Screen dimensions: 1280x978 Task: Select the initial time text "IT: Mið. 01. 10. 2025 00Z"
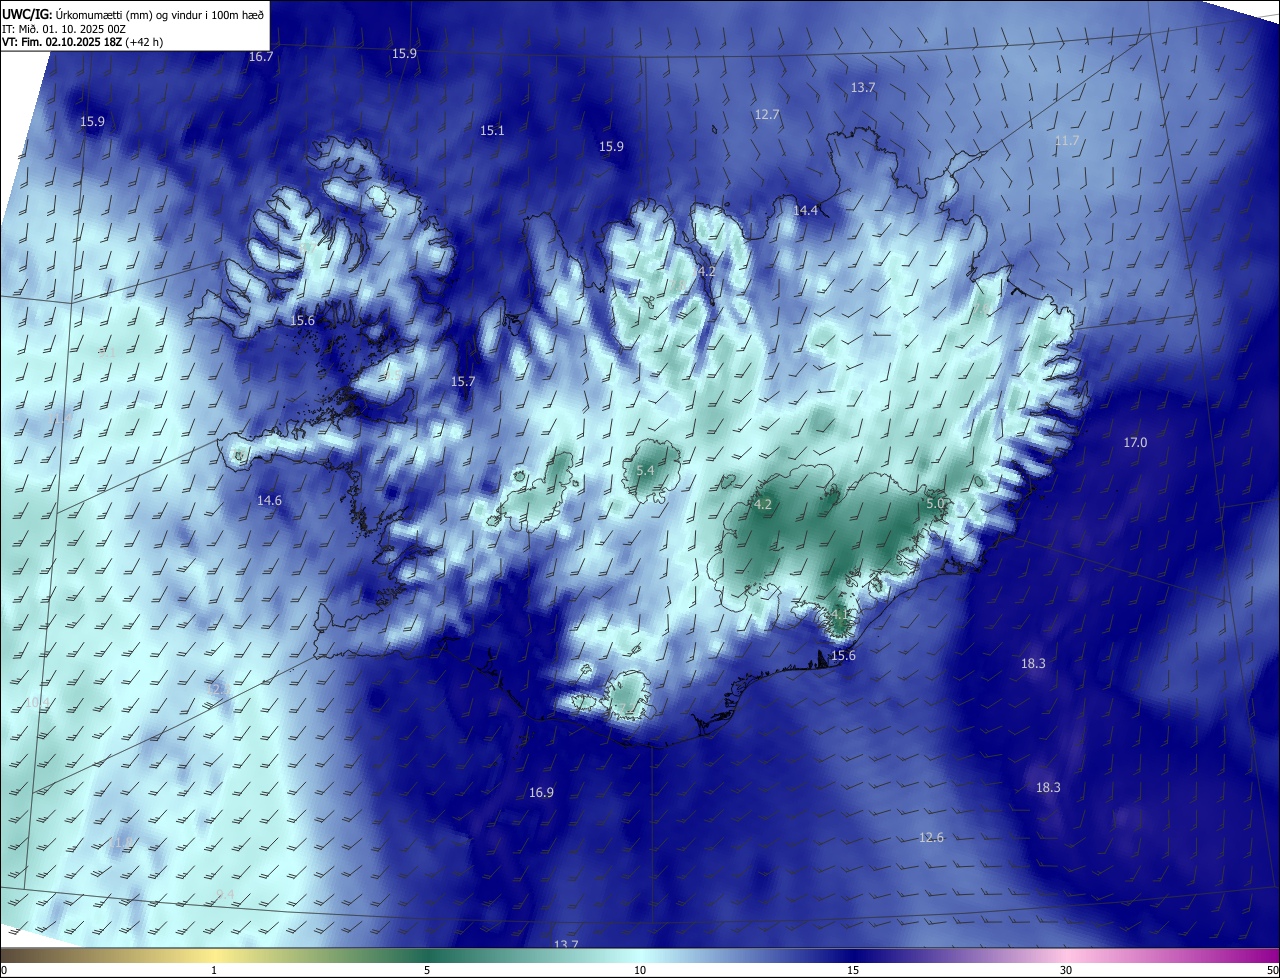64,28
